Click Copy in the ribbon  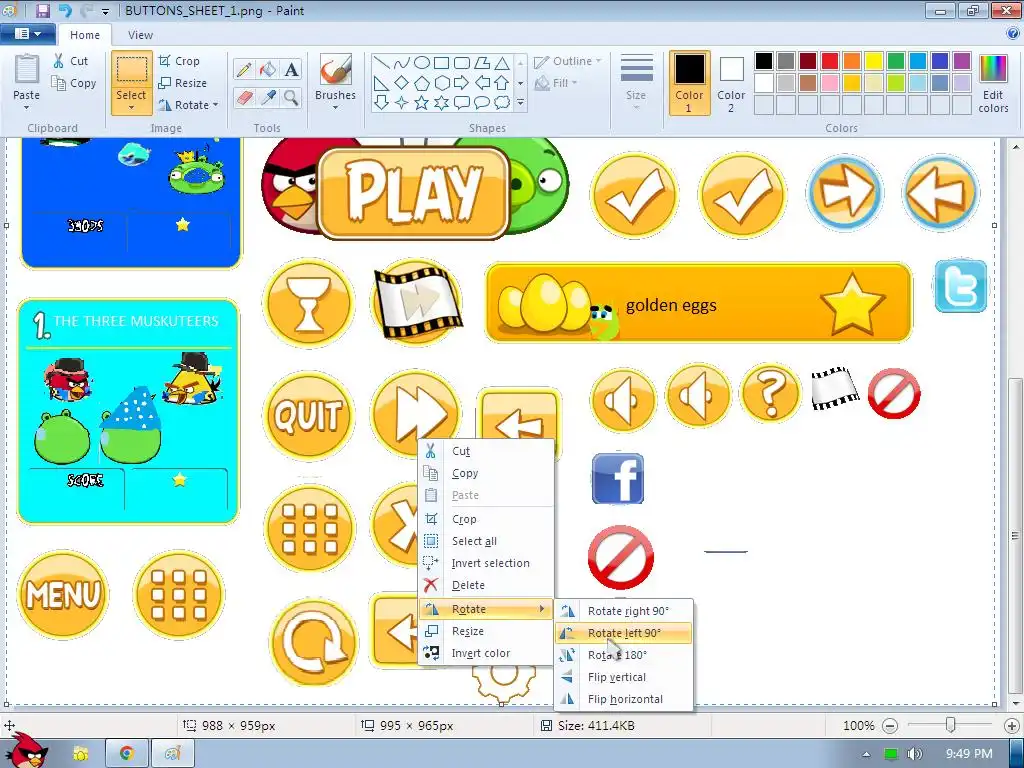pyautogui.click(x=74, y=83)
